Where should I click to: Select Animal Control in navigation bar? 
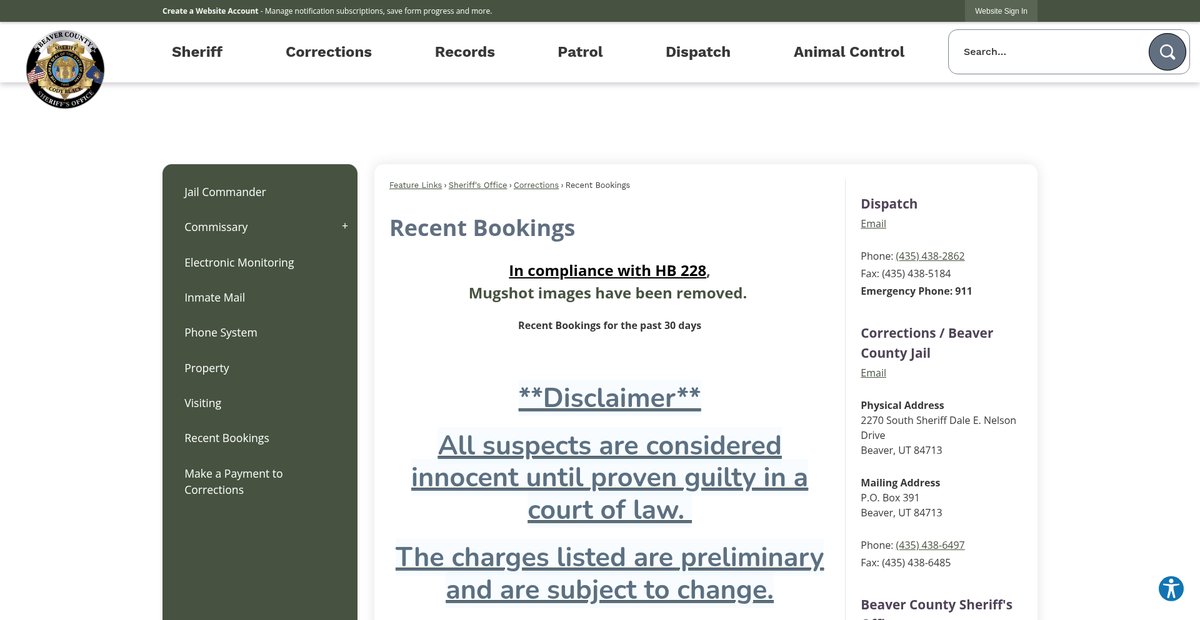(x=848, y=52)
